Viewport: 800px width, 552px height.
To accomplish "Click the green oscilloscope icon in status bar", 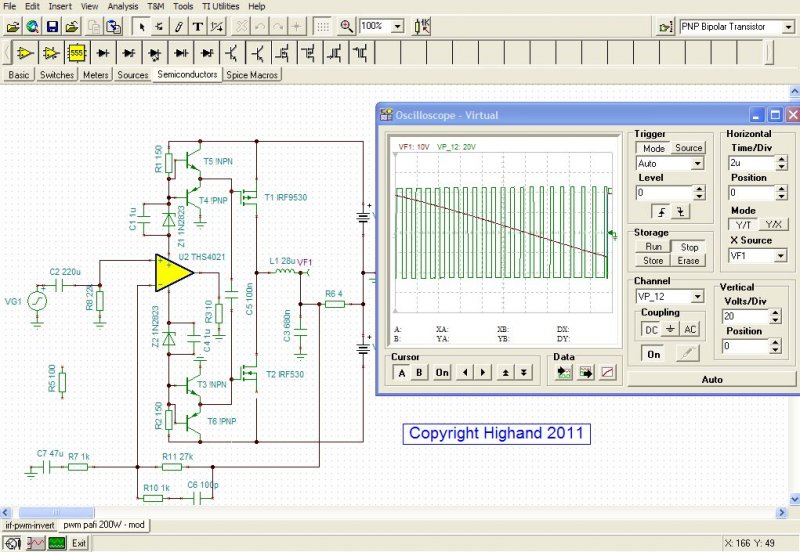I will (57, 543).
